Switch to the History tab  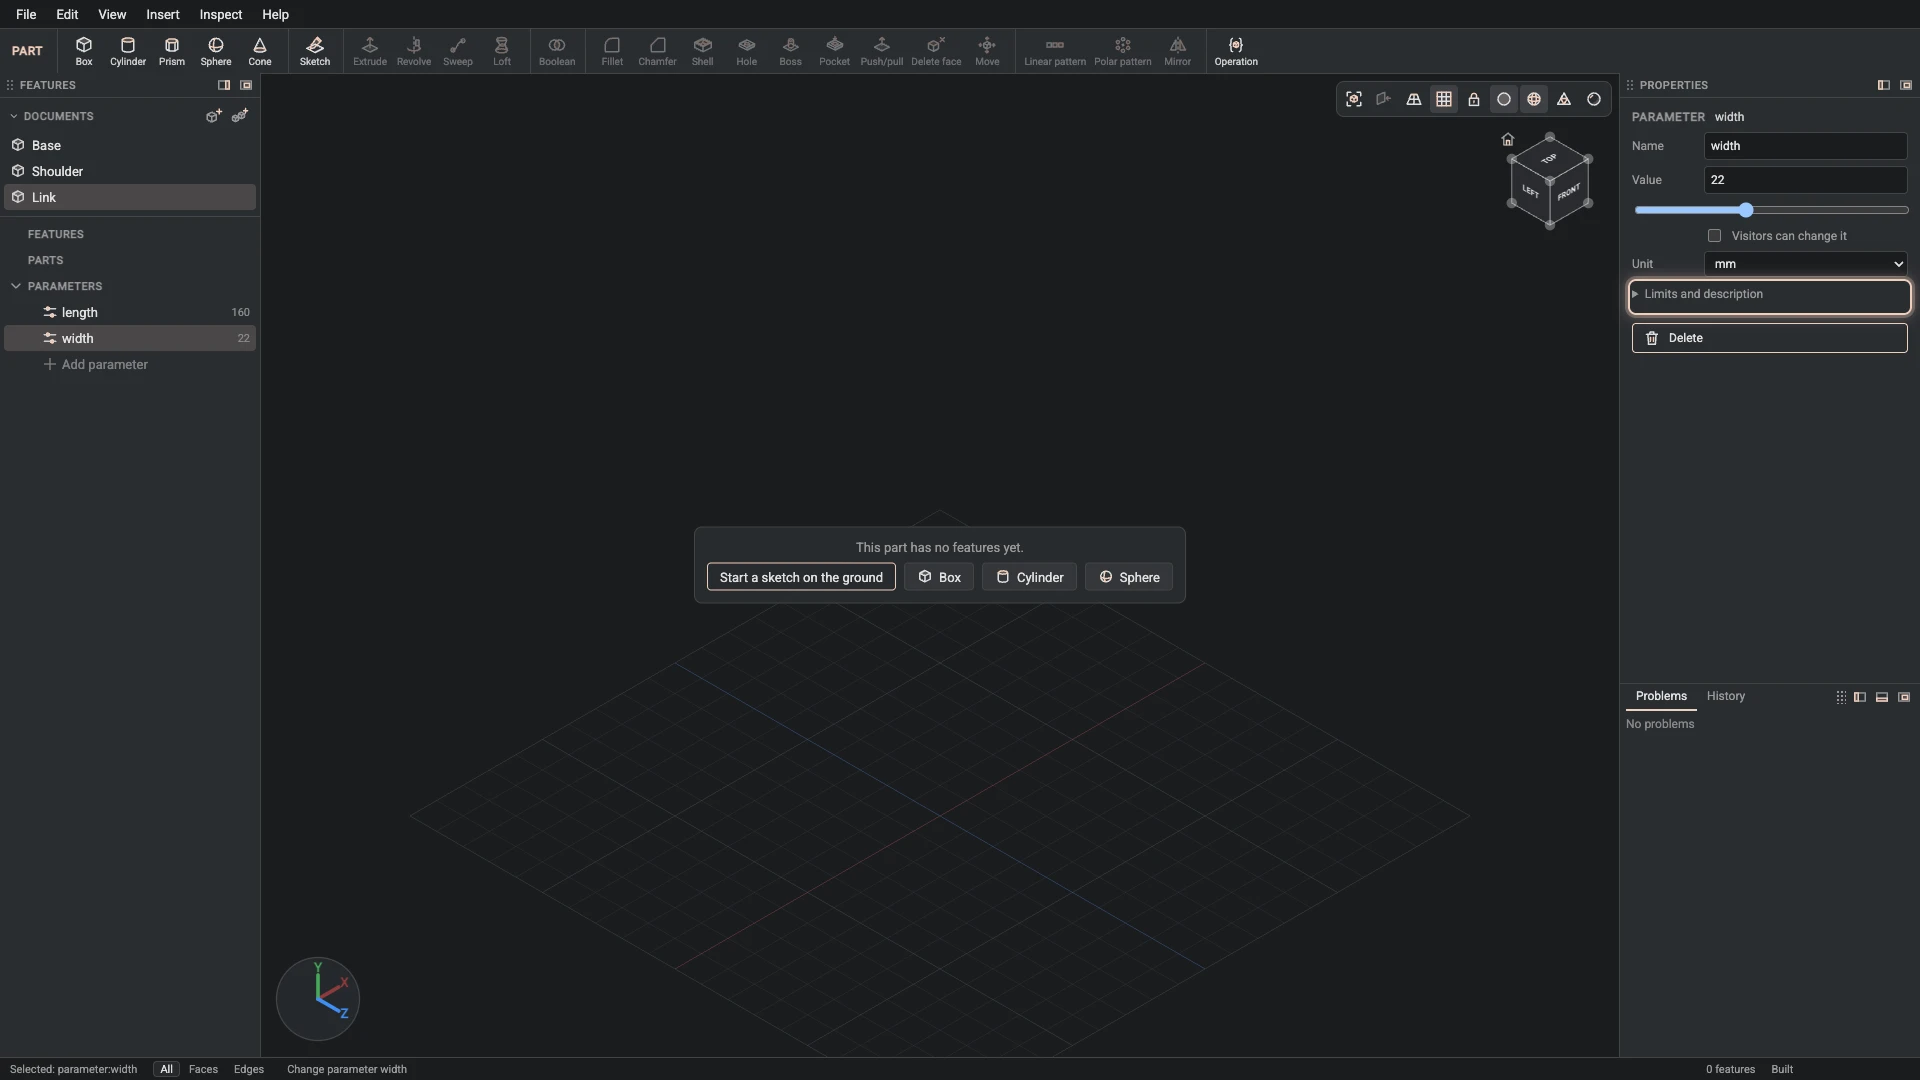1726,696
